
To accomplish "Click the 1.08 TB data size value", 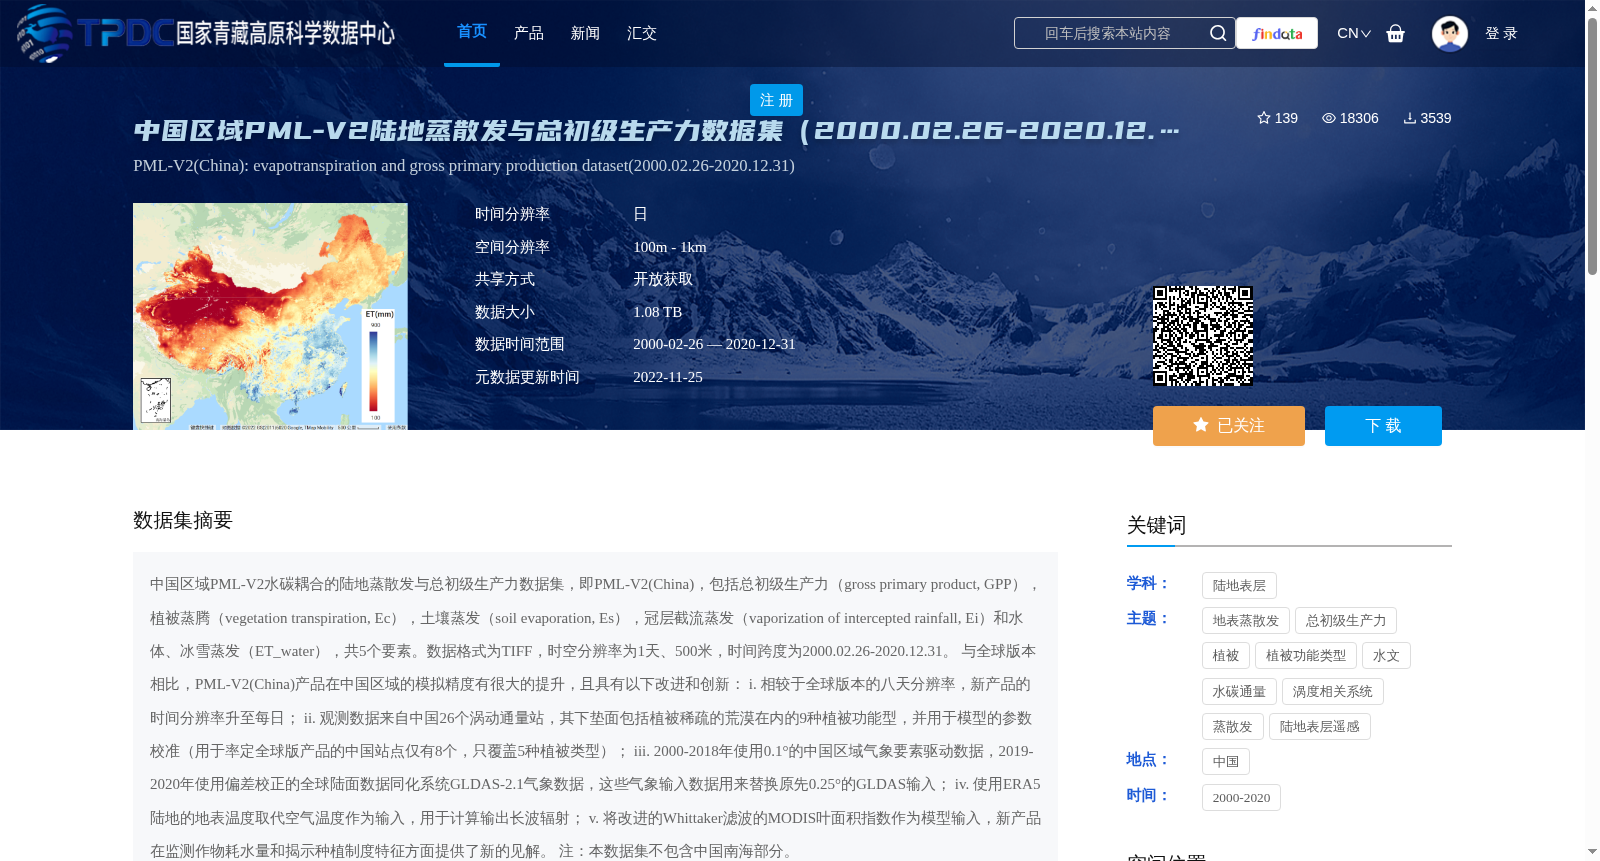I will pos(658,312).
